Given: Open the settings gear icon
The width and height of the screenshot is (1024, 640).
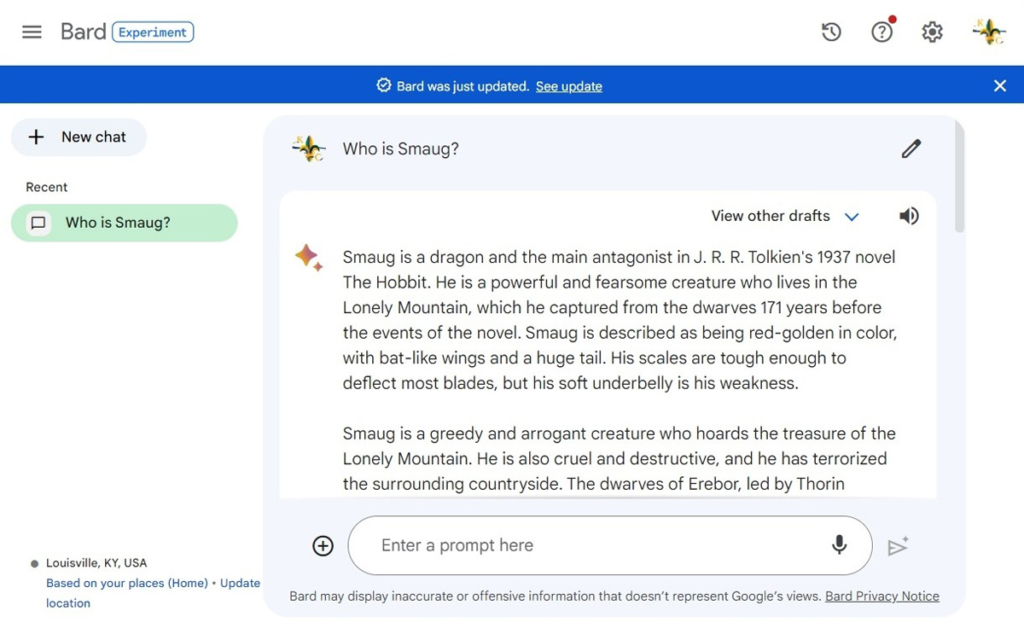Looking at the screenshot, I should click(x=932, y=32).
